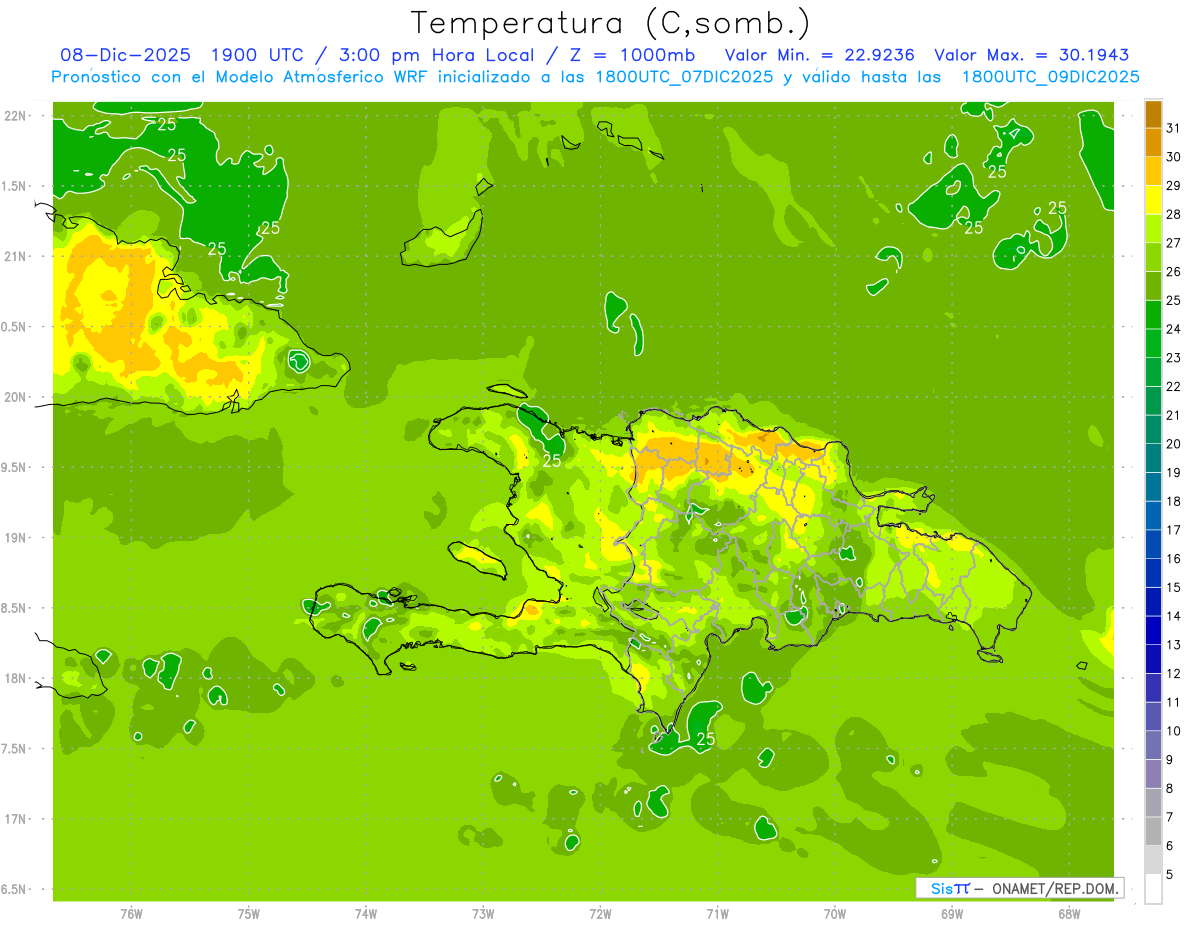Screen dimensions: 1200x927
Task: Click the legend value 28
Action: point(1174,214)
